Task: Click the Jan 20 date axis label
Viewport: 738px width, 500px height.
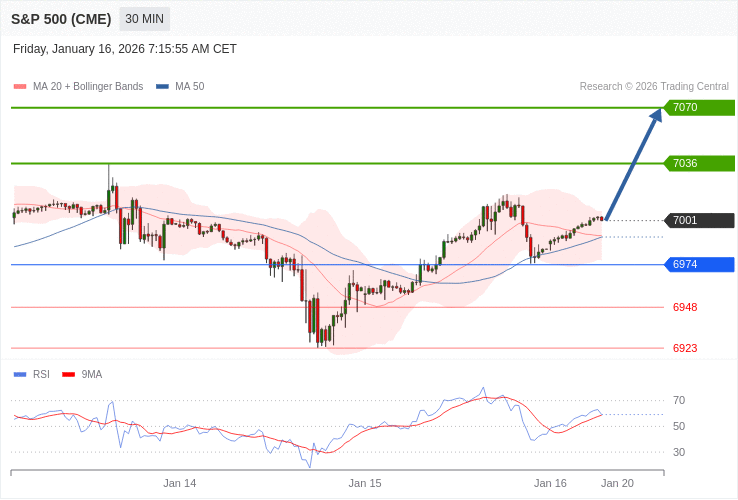Action: tap(618, 484)
